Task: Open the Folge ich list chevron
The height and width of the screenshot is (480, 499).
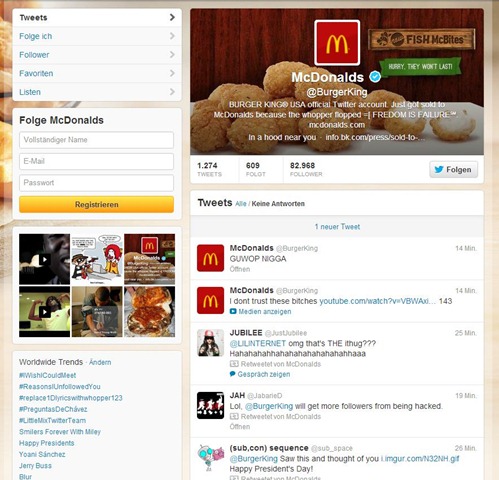Action: point(172,36)
